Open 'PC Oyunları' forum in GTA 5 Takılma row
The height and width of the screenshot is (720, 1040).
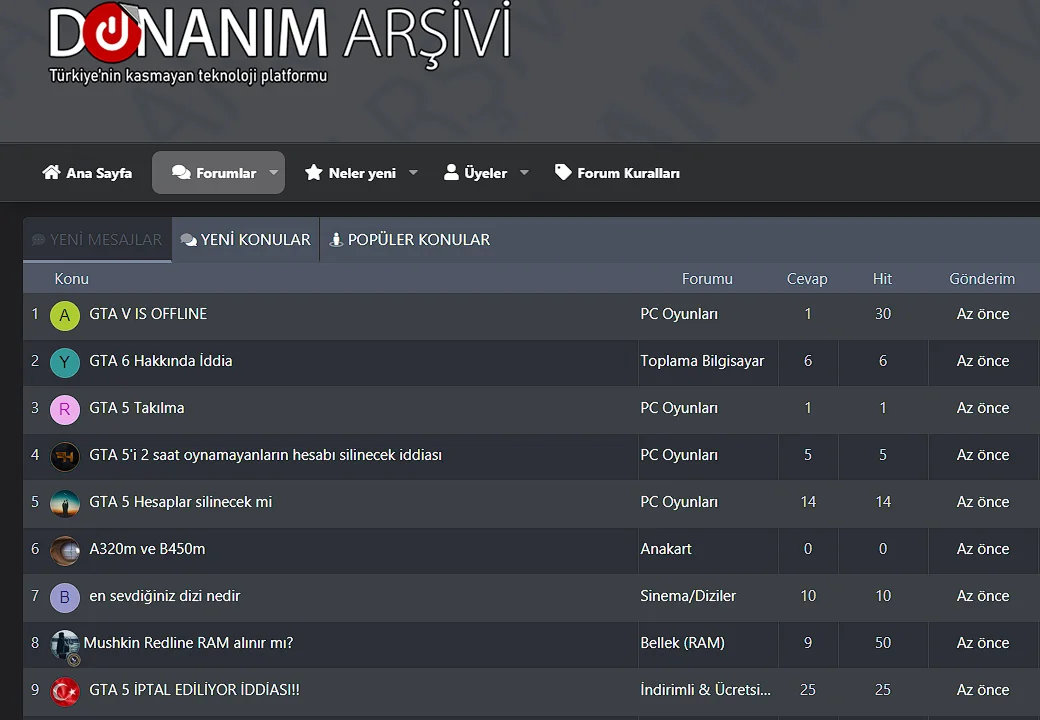pos(679,408)
